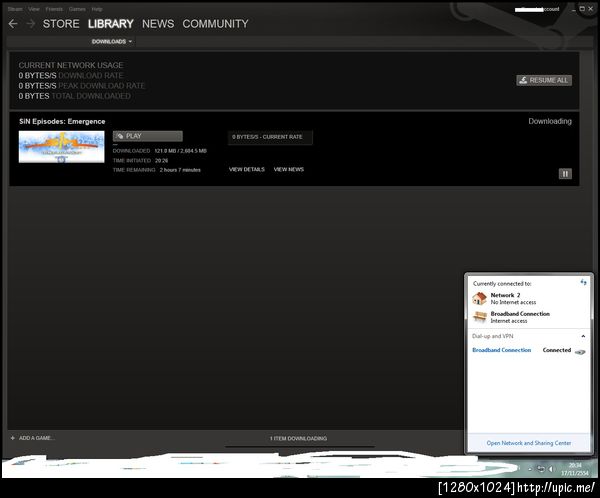
Task: Expand the DOWNLOADS dropdown
Action: 112,41
